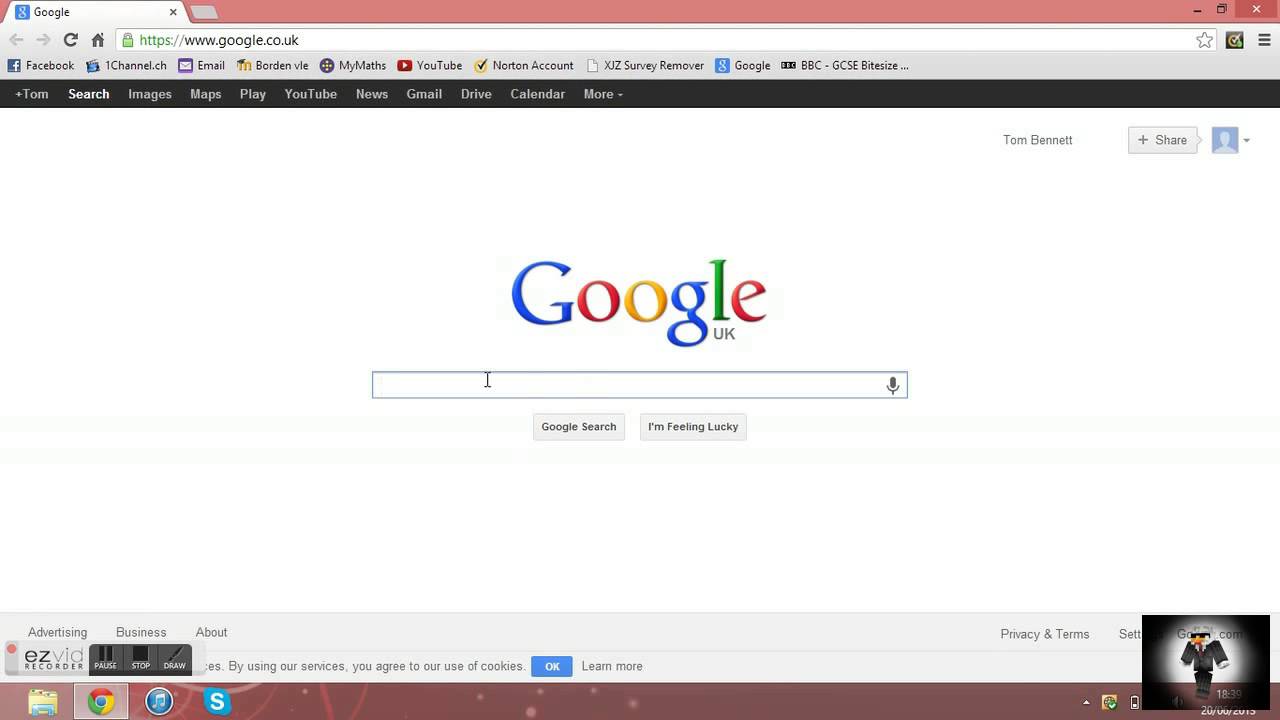Reload the current page
This screenshot has height=720, width=1280.
pos(70,40)
